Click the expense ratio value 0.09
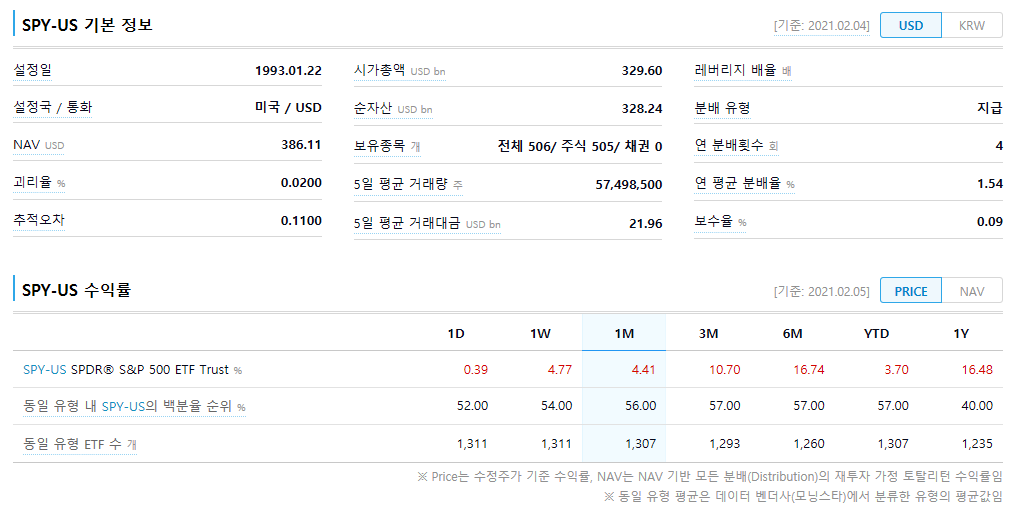The image size is (1014, 520). pos(989,222)
